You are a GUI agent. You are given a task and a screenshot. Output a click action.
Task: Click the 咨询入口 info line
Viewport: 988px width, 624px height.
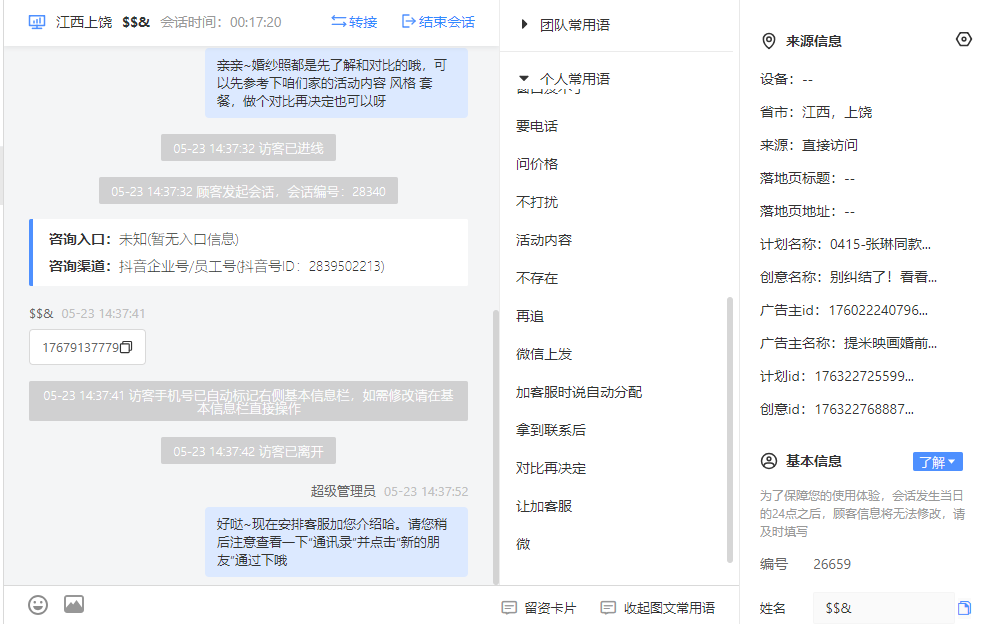click(144, 240)
